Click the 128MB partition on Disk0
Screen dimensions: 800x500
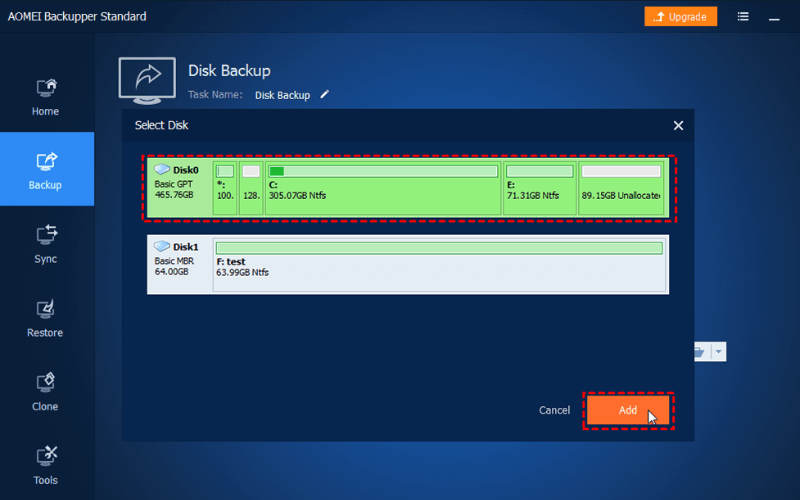251,189
